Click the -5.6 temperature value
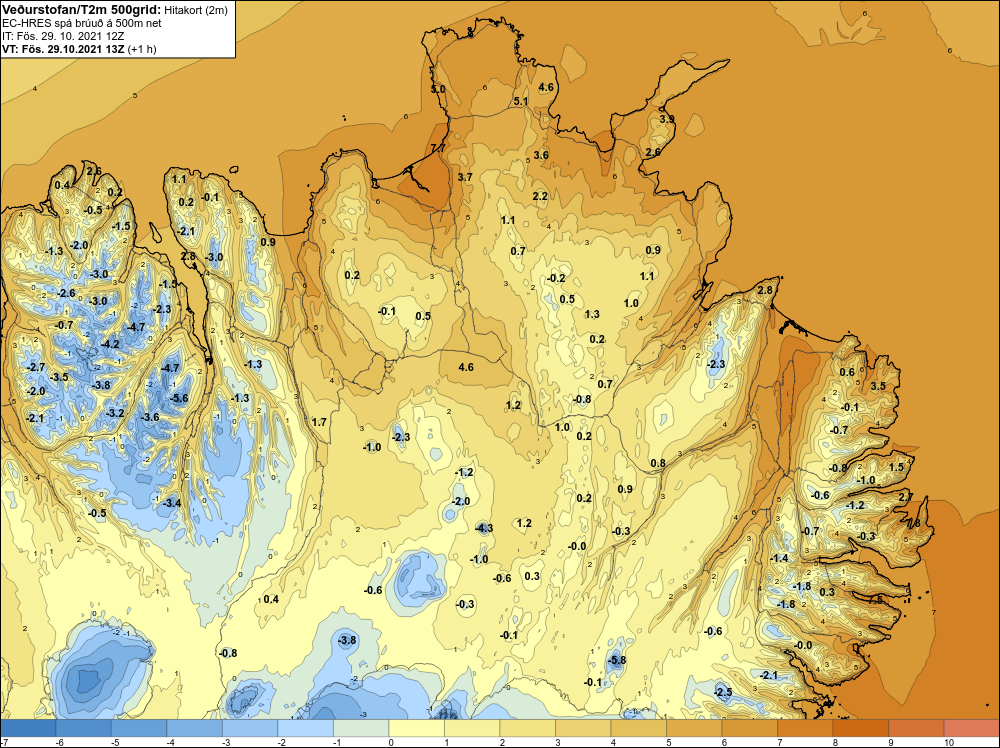 pos(179,398)
